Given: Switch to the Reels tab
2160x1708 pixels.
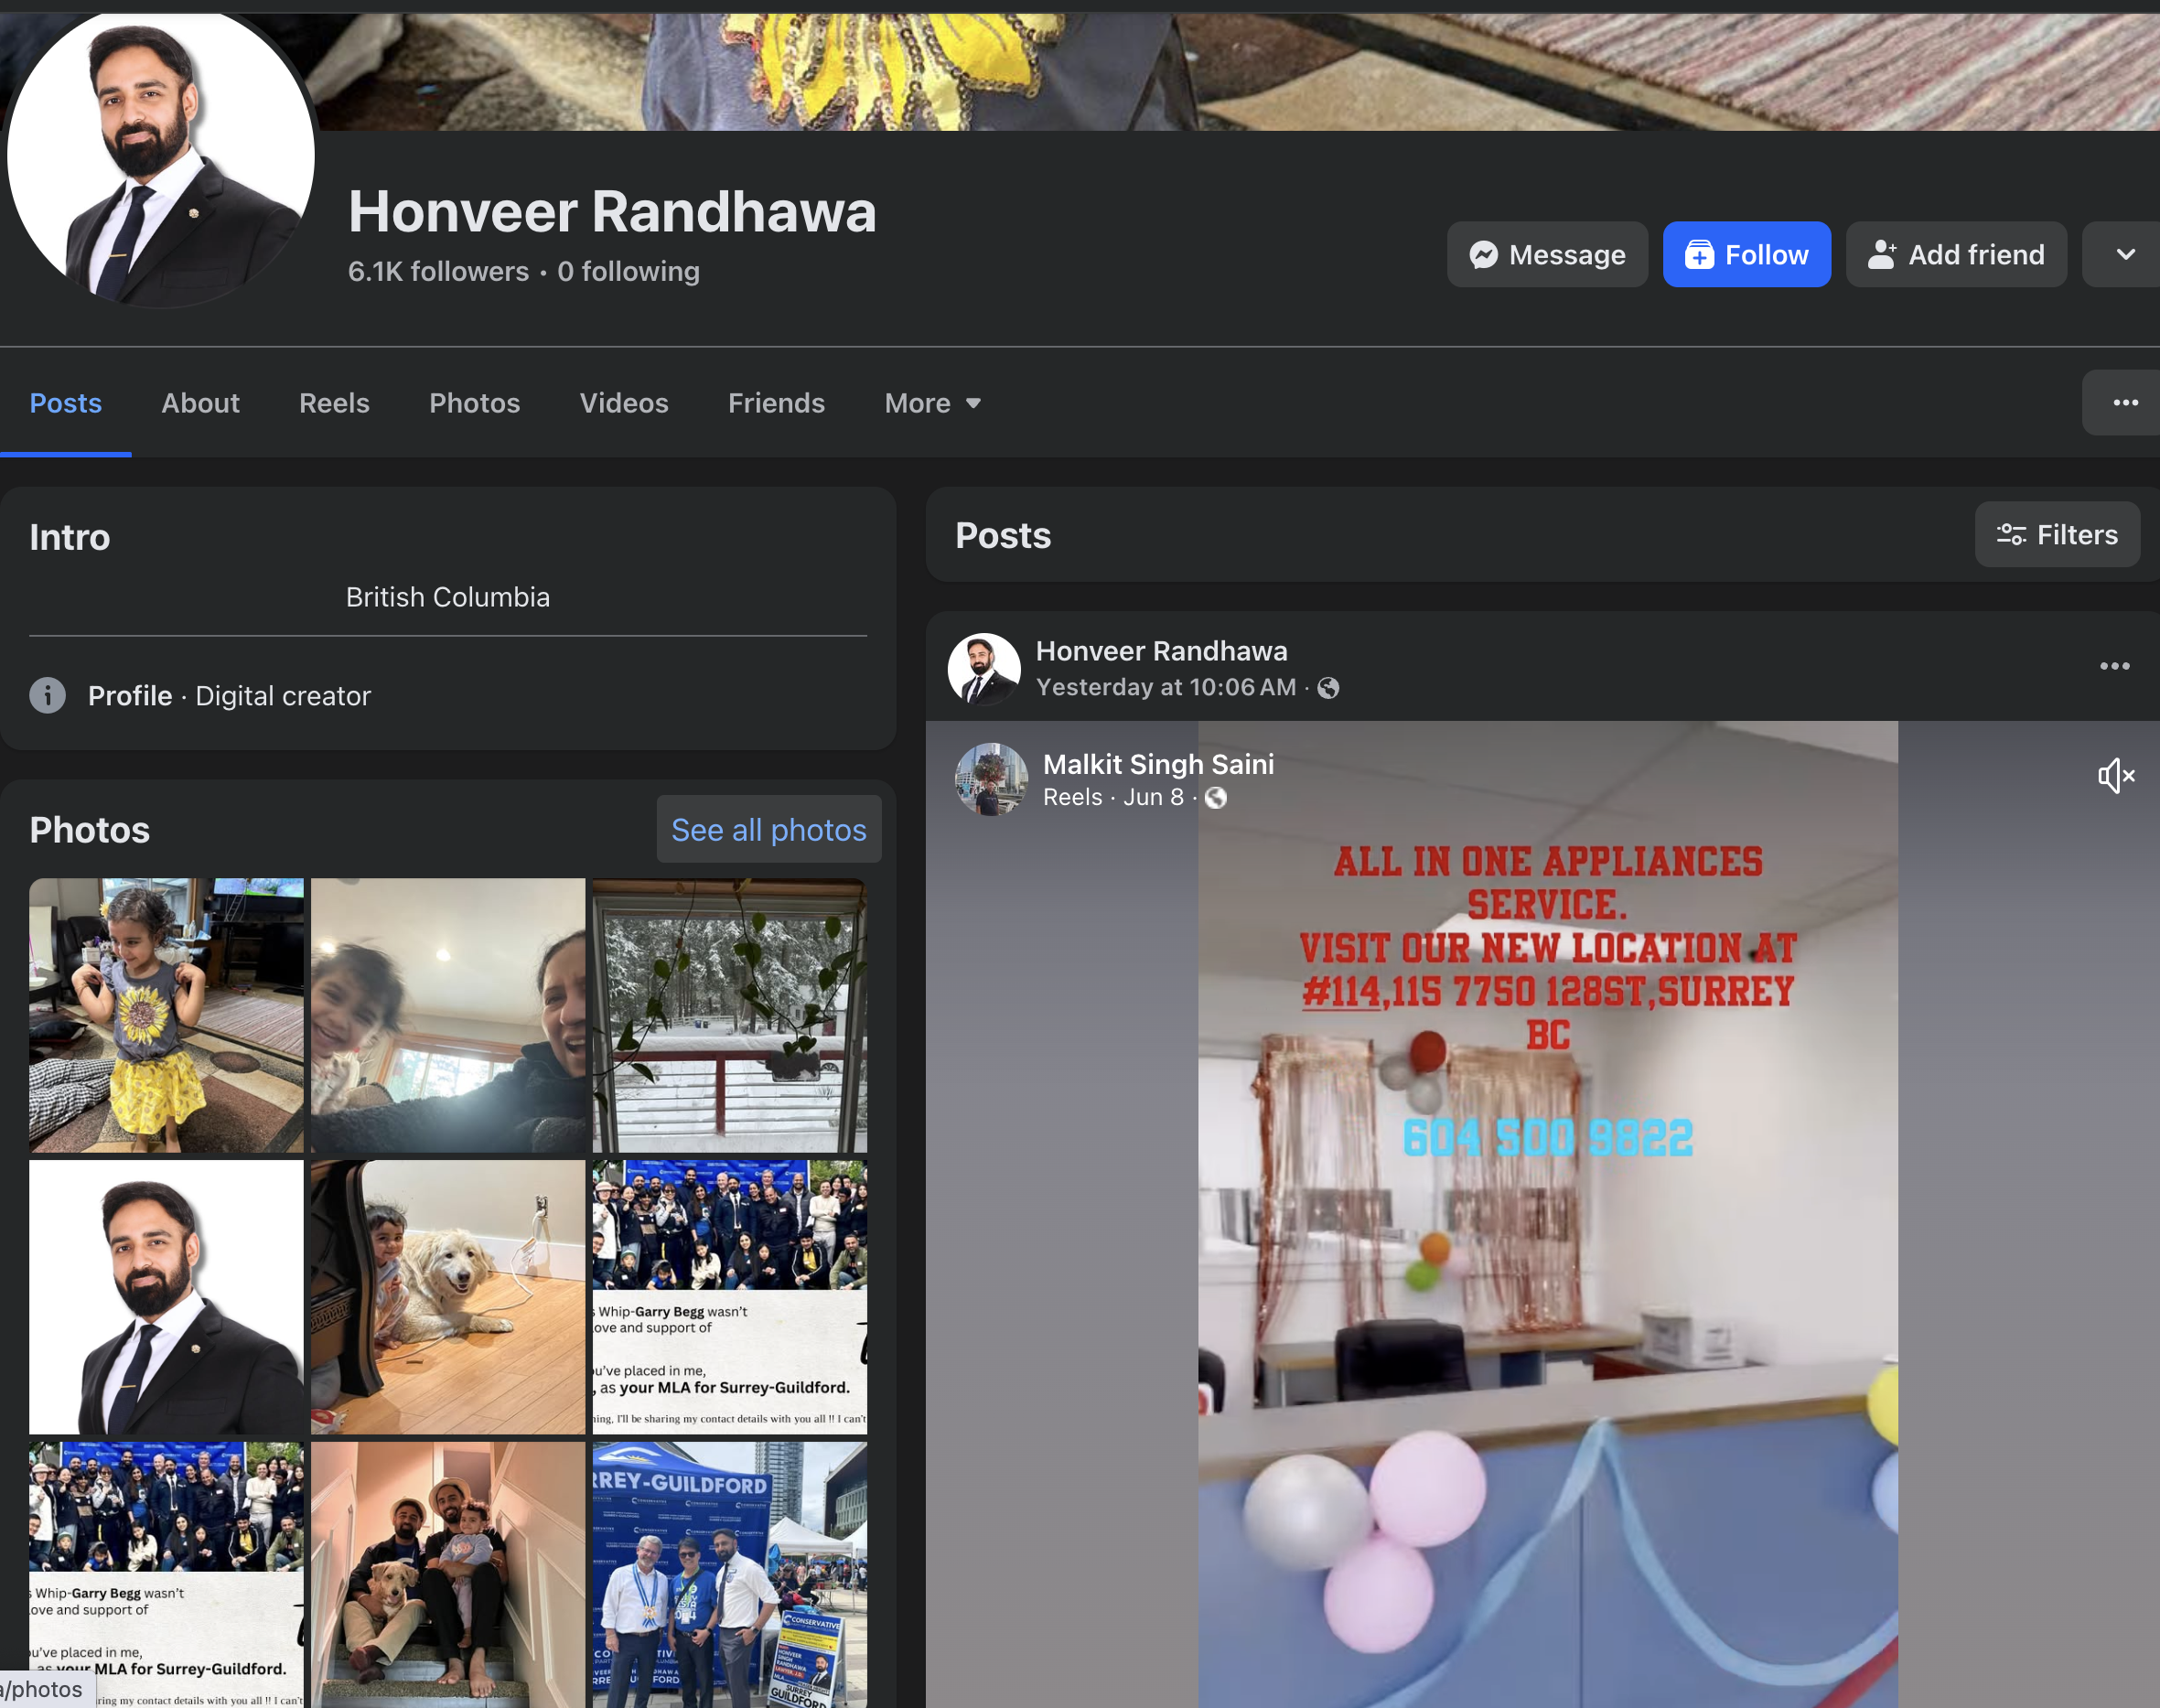Looking at the screenshot, I should (334, 403).
